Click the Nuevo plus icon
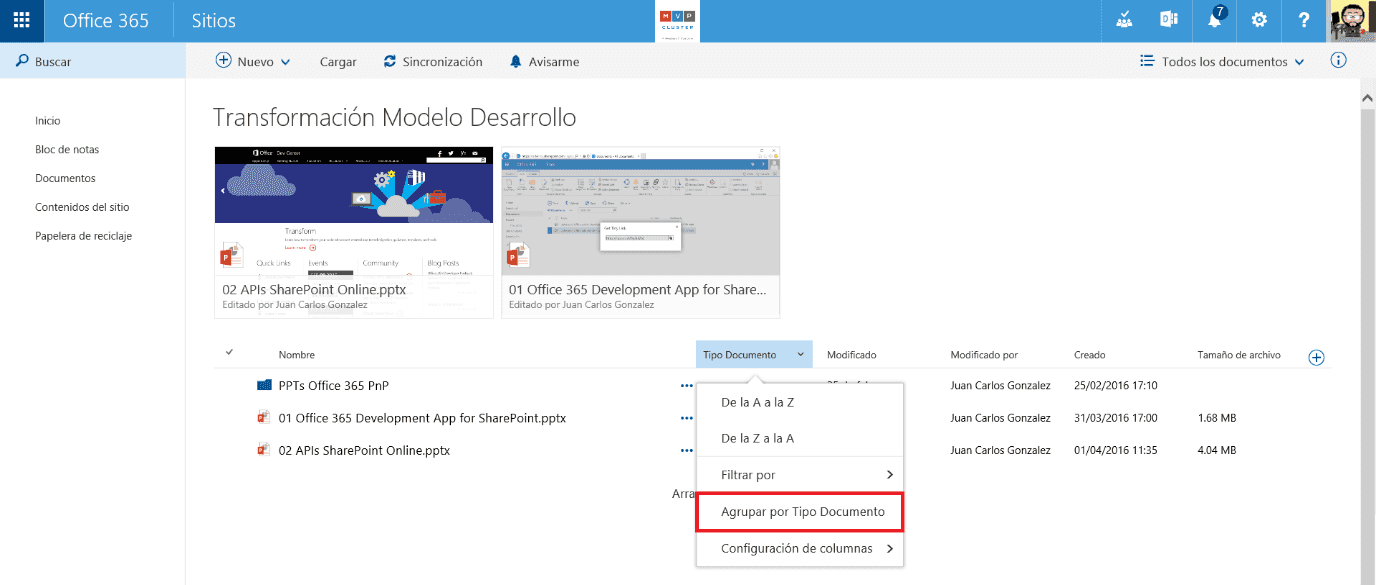The height and width of the screenshot is (585, 1376). pos(224,61)
